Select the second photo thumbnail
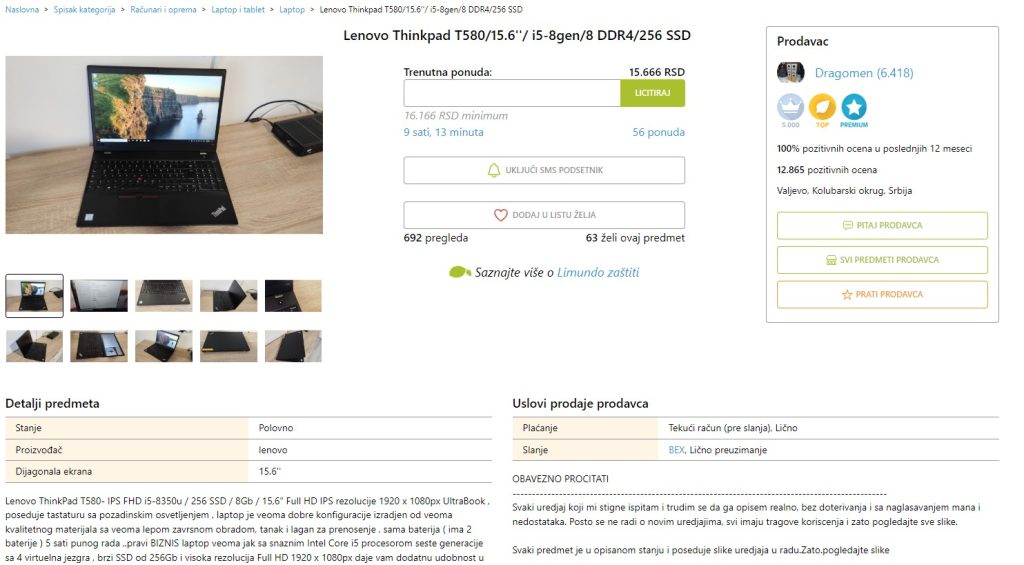The image size is (1024, 565). click(99, 295)
